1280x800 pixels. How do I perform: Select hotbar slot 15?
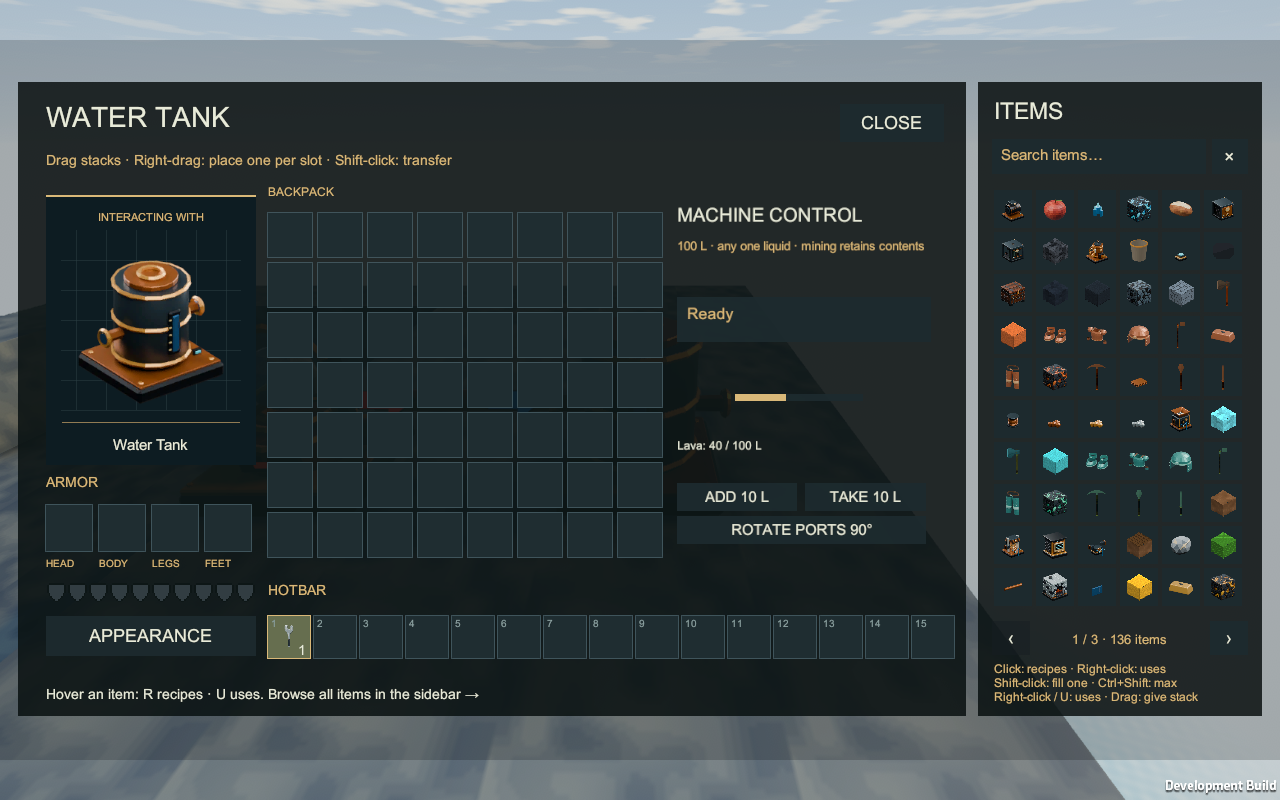(933, 637)
